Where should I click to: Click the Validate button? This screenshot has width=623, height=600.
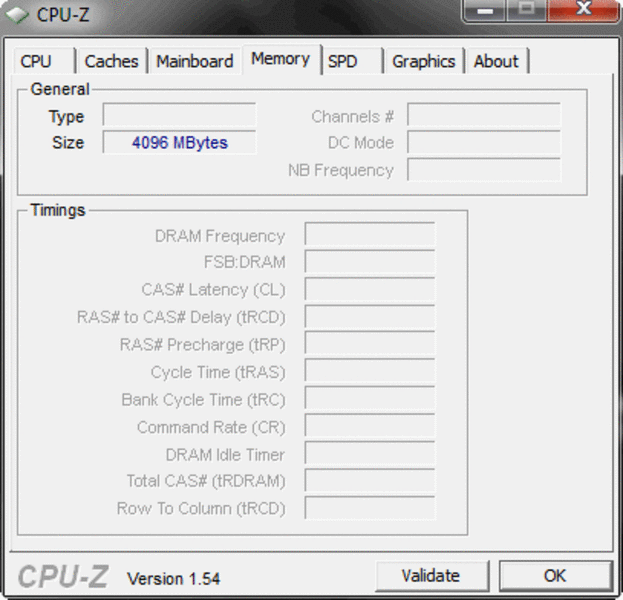point(431,576)
